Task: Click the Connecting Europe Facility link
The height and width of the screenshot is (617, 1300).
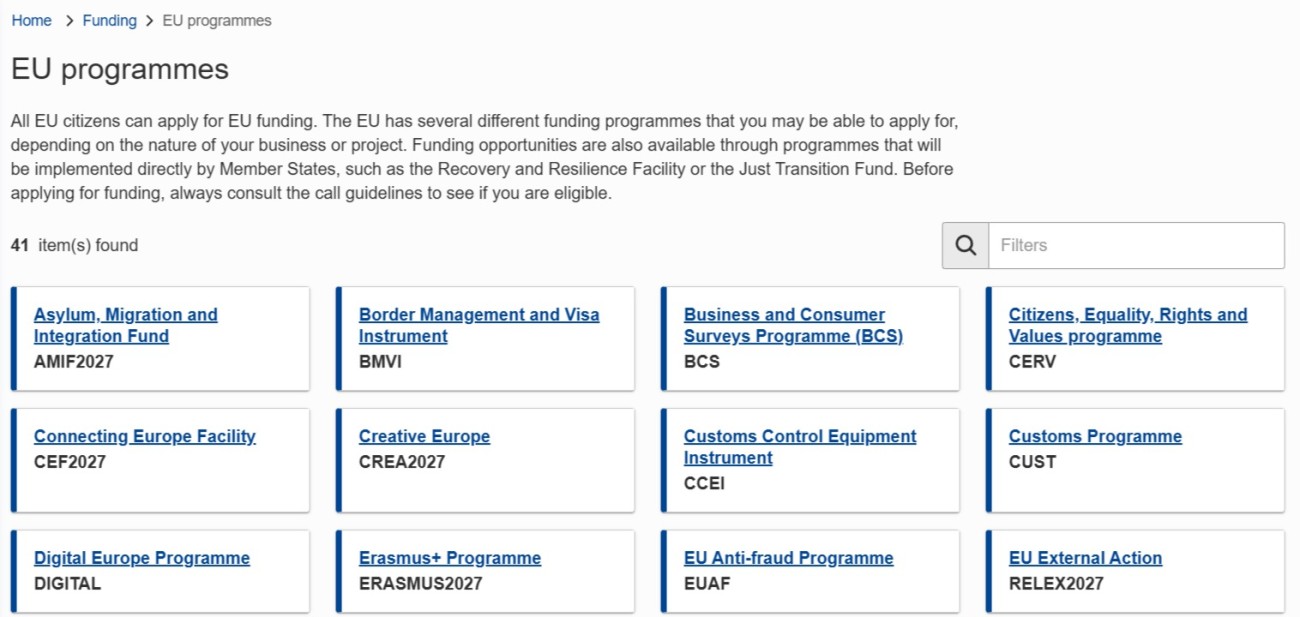Action: (145, 436)
